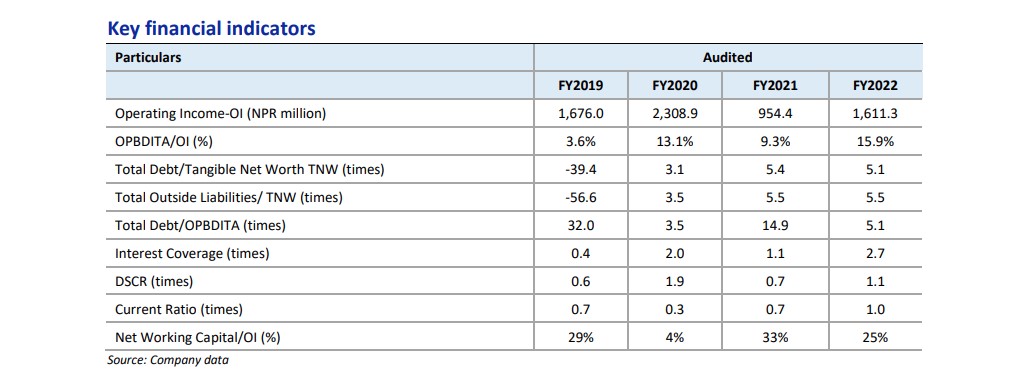The height and width of the screenshot is (384, 1016).
Task: Select the FY2020 column header
Action: 675,85
